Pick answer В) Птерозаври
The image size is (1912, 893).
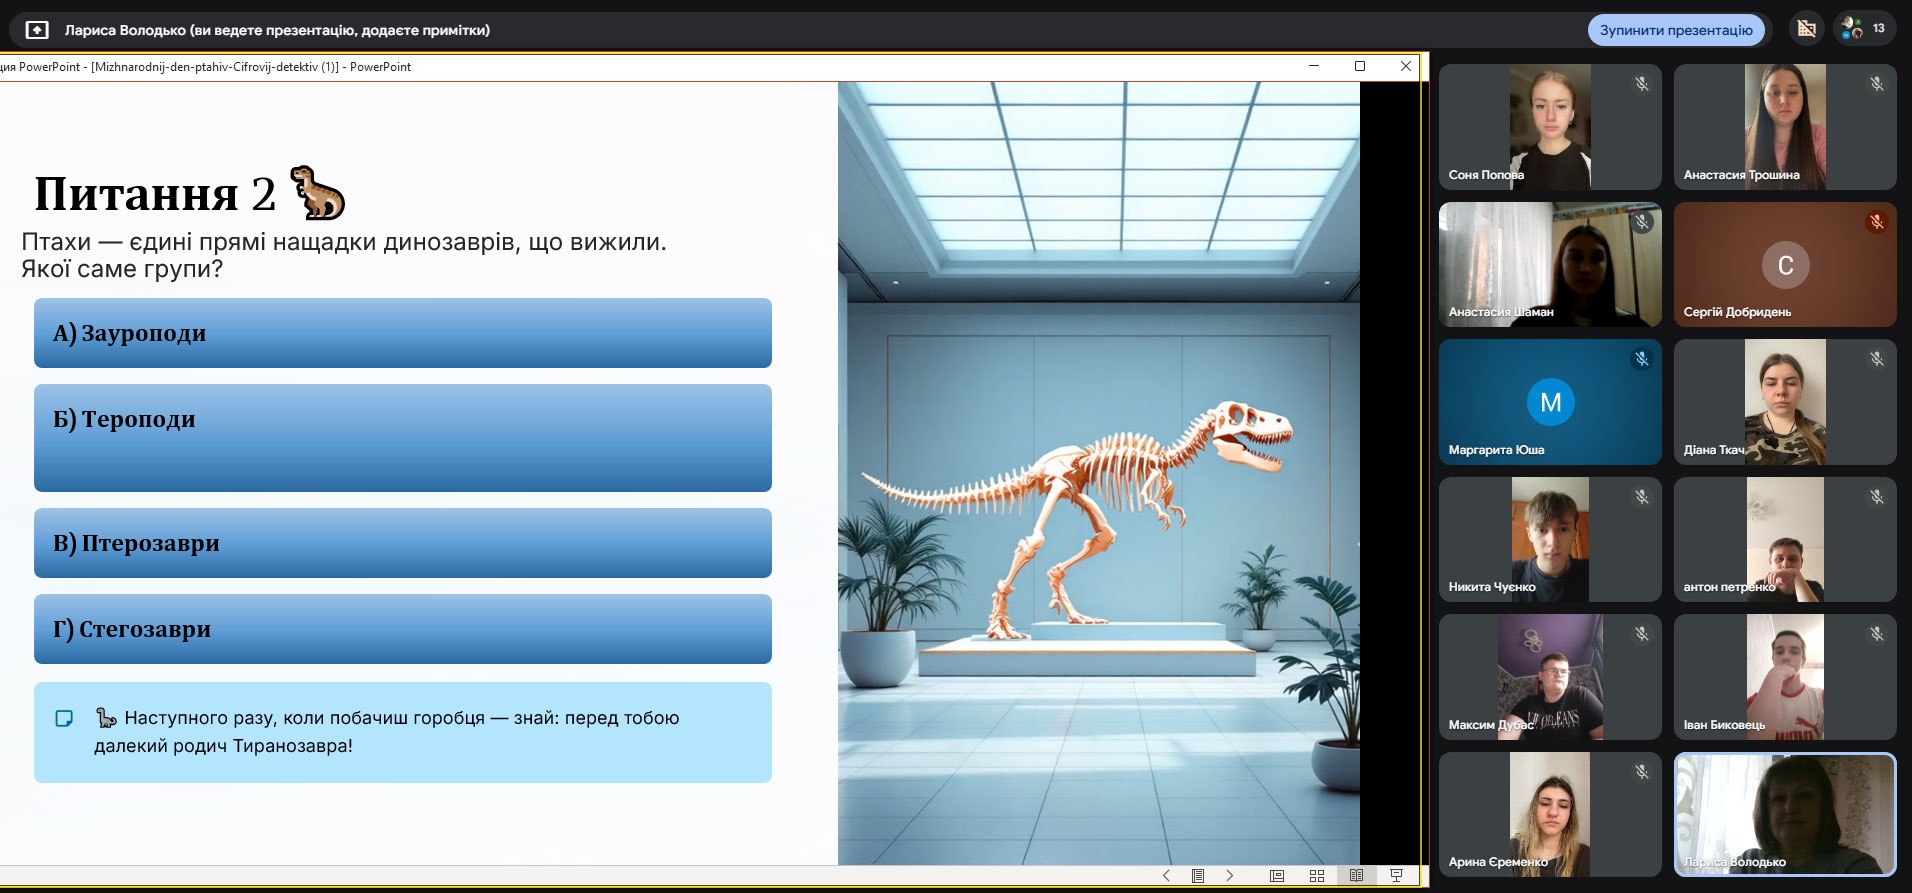click(402, 543)
